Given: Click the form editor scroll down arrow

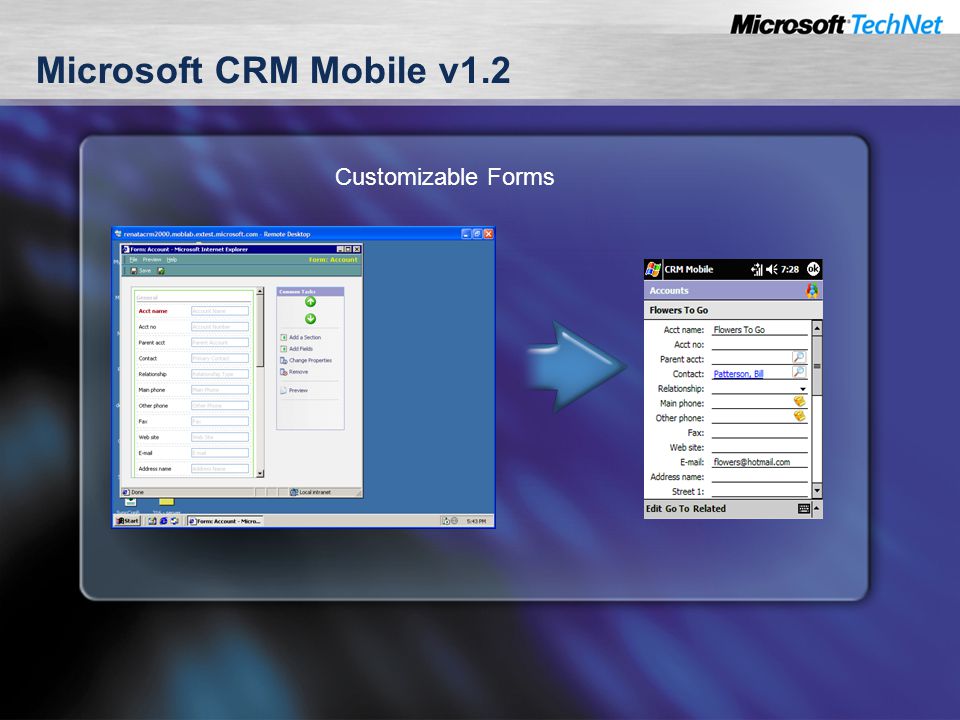Looking at the screenshot, I should click(x=260, y=473).
